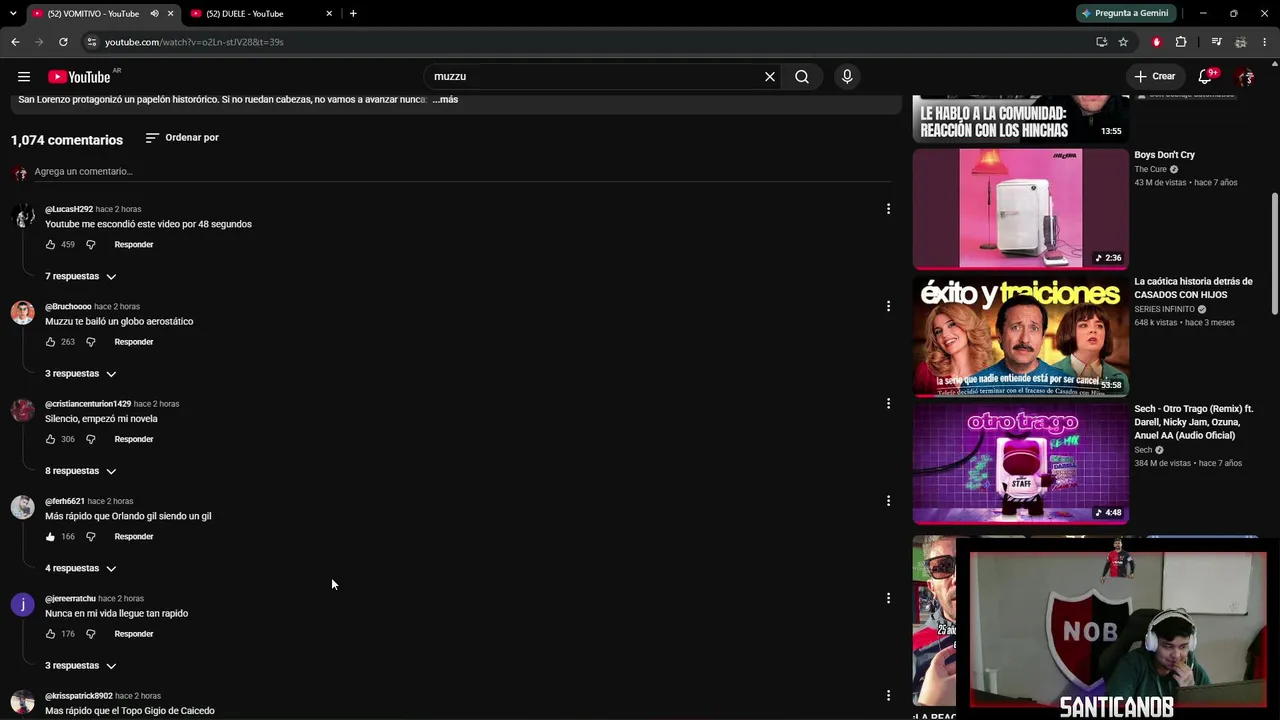
Task: Dislike the comment by @ferh6621
Action: pyautogui.click(x=90, y=537)
